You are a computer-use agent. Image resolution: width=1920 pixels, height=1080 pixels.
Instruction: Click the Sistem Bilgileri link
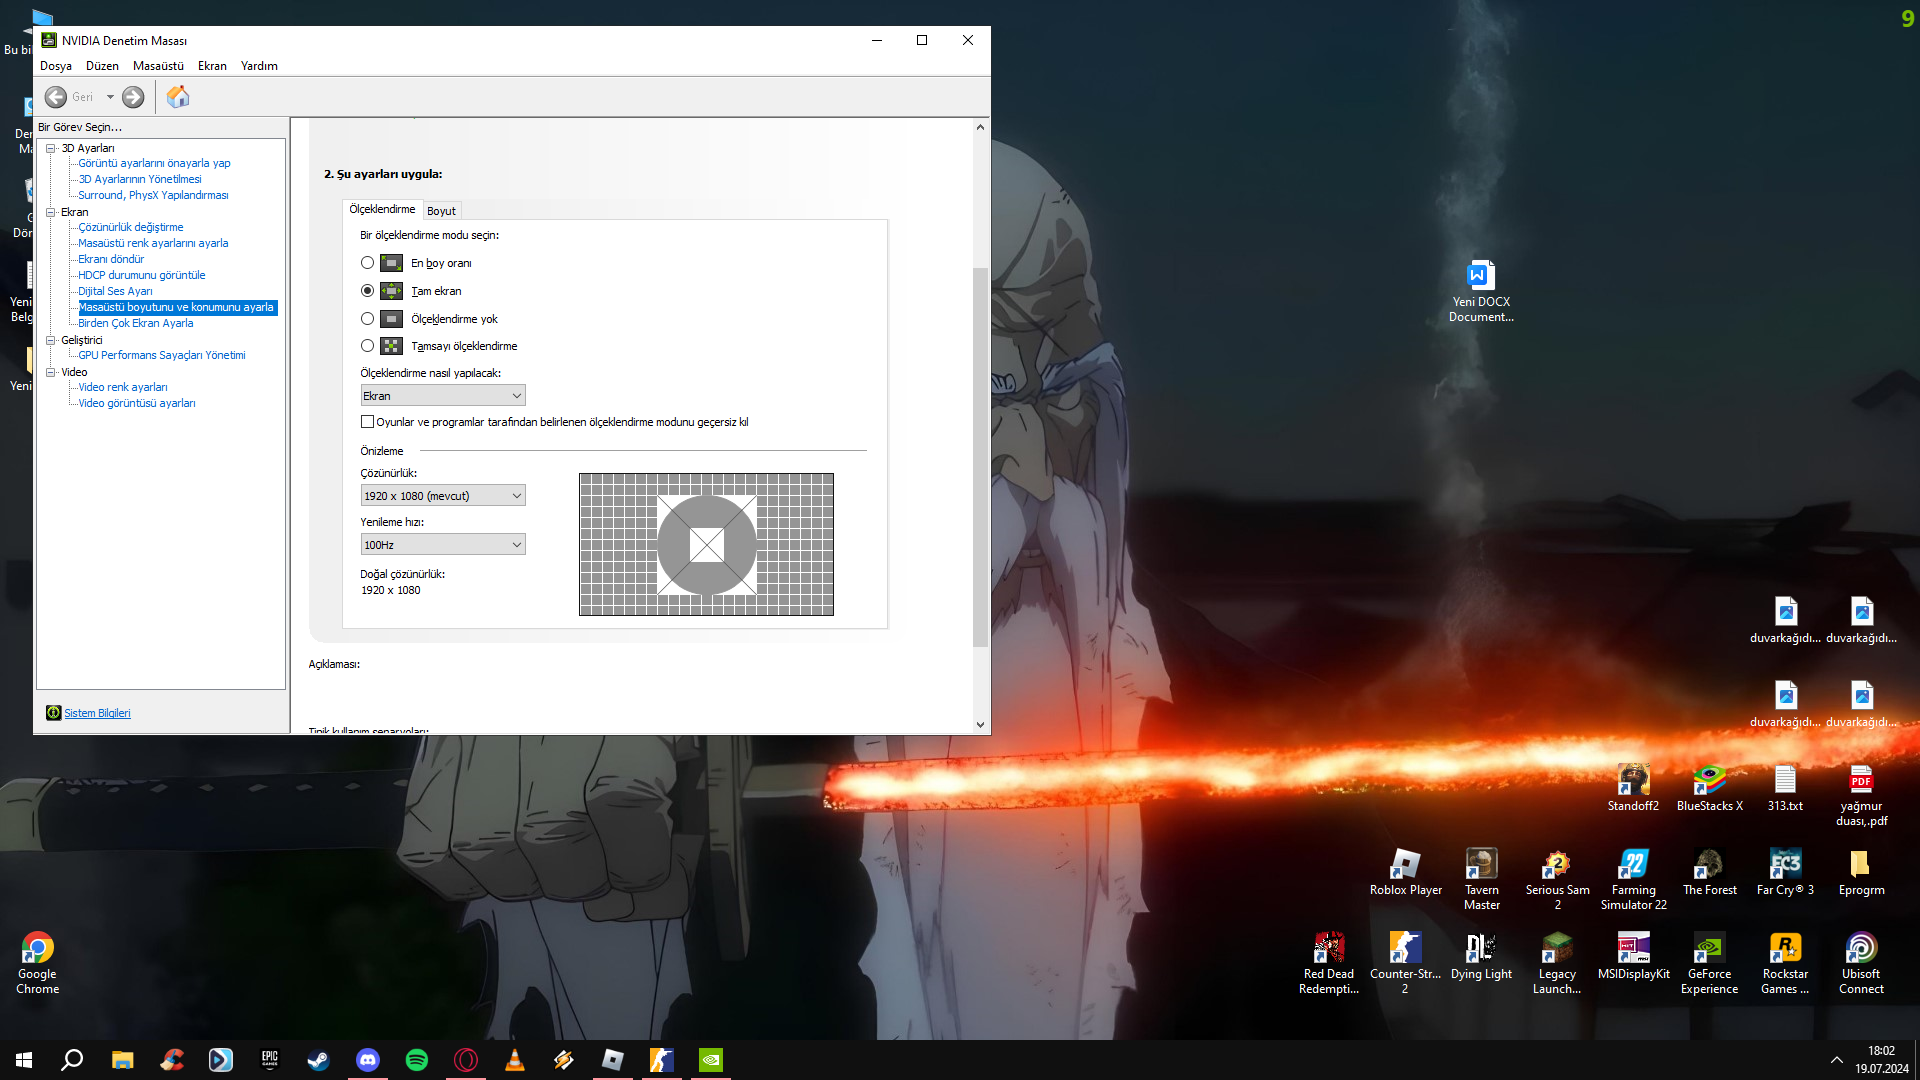(x=97, y=713)
